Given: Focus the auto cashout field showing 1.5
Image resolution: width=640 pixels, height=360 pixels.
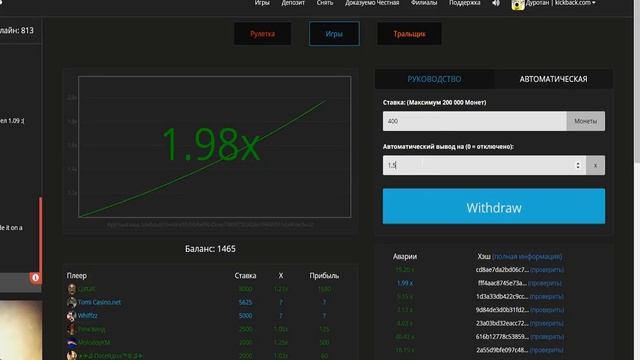Looking at the screenshot, I should pos(484,165).
